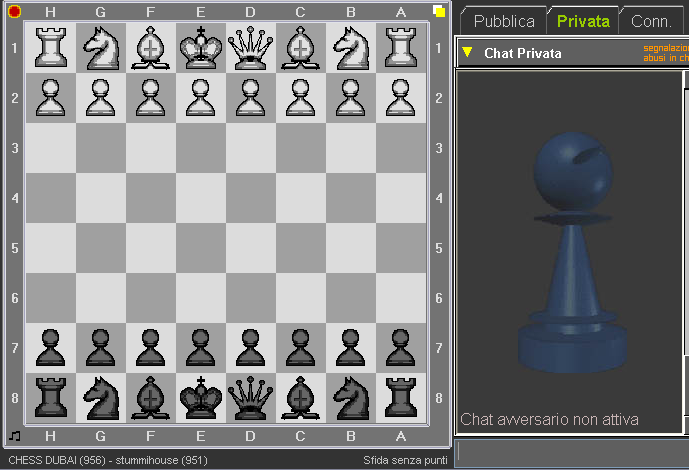Click the yellow square icon above the board

point(439,12)
